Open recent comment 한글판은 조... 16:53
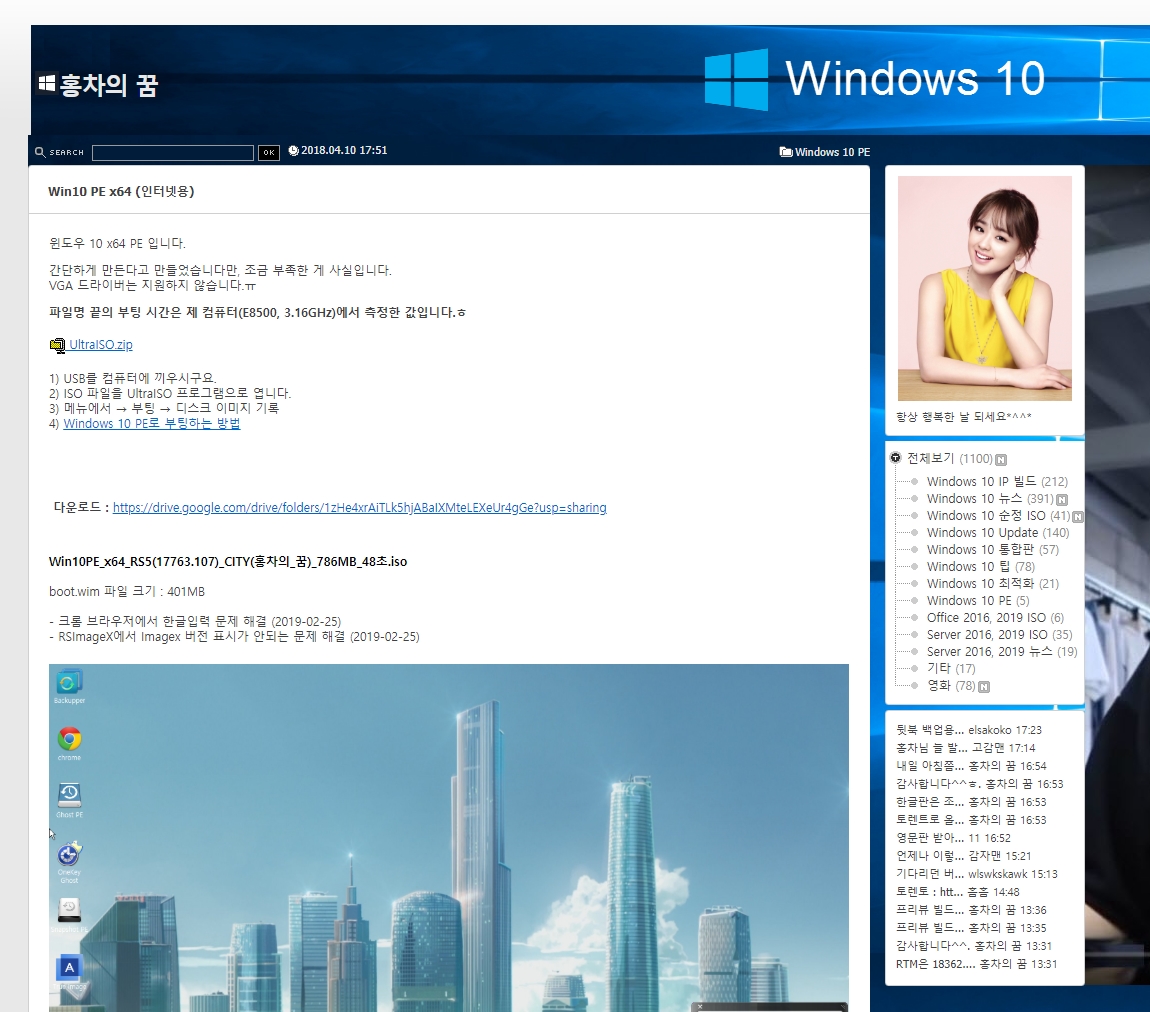This screenshot has height=1012, width=1150. (971, 802)
